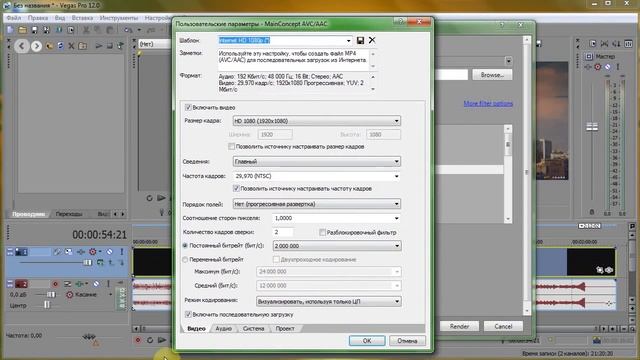Open the More filter options link
The height and width of the screenshot is (360, 640).
488,104
